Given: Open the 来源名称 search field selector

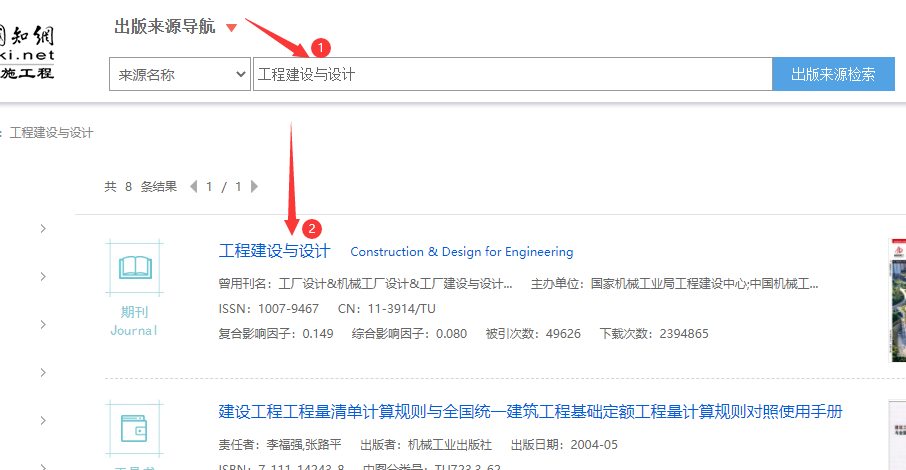Looking at the screenshot, I should (x=180, y=75).
